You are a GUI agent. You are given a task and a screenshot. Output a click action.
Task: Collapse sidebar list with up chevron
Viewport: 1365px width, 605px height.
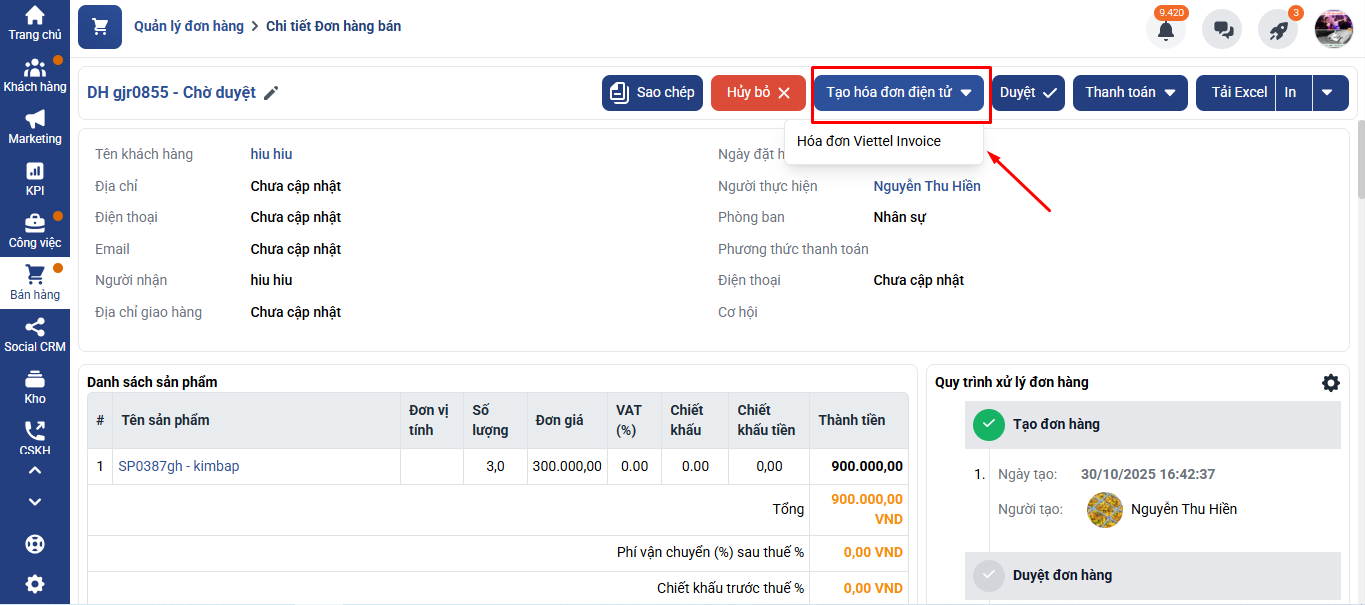point(35,471)
